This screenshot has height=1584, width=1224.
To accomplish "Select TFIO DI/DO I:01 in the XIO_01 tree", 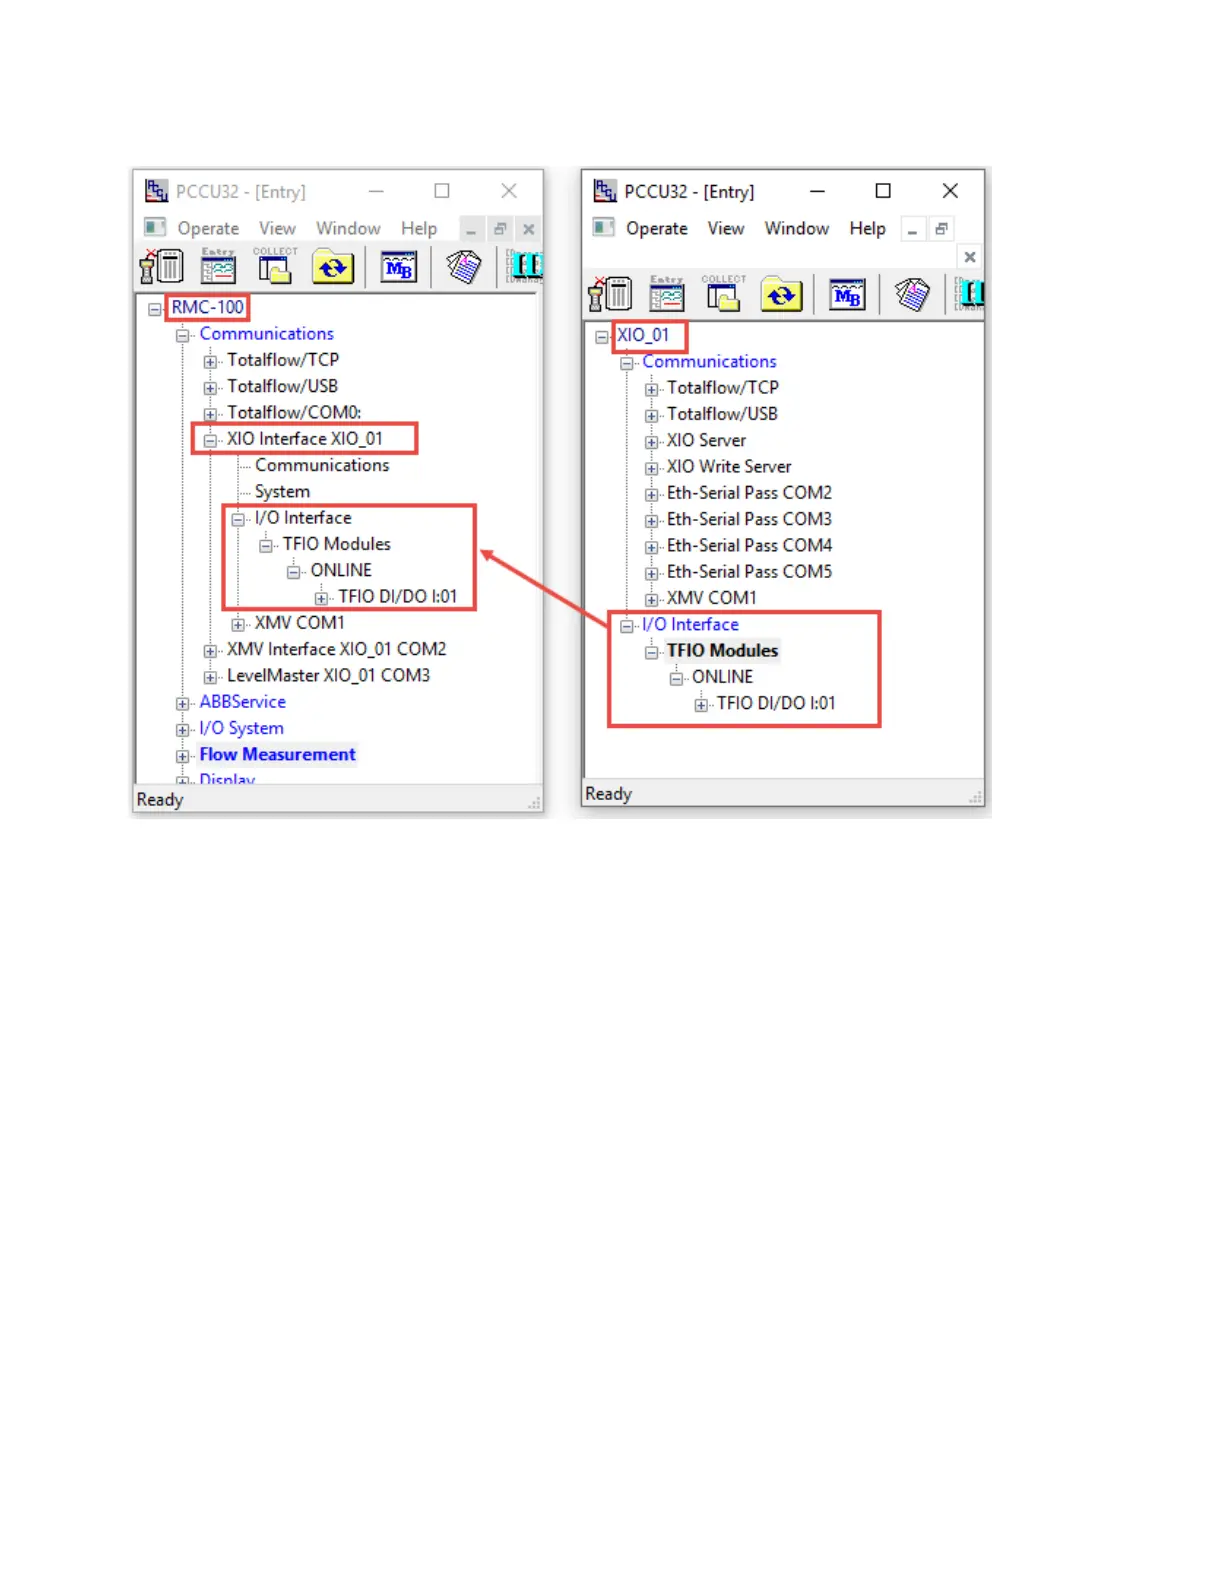I will [776, 703].
